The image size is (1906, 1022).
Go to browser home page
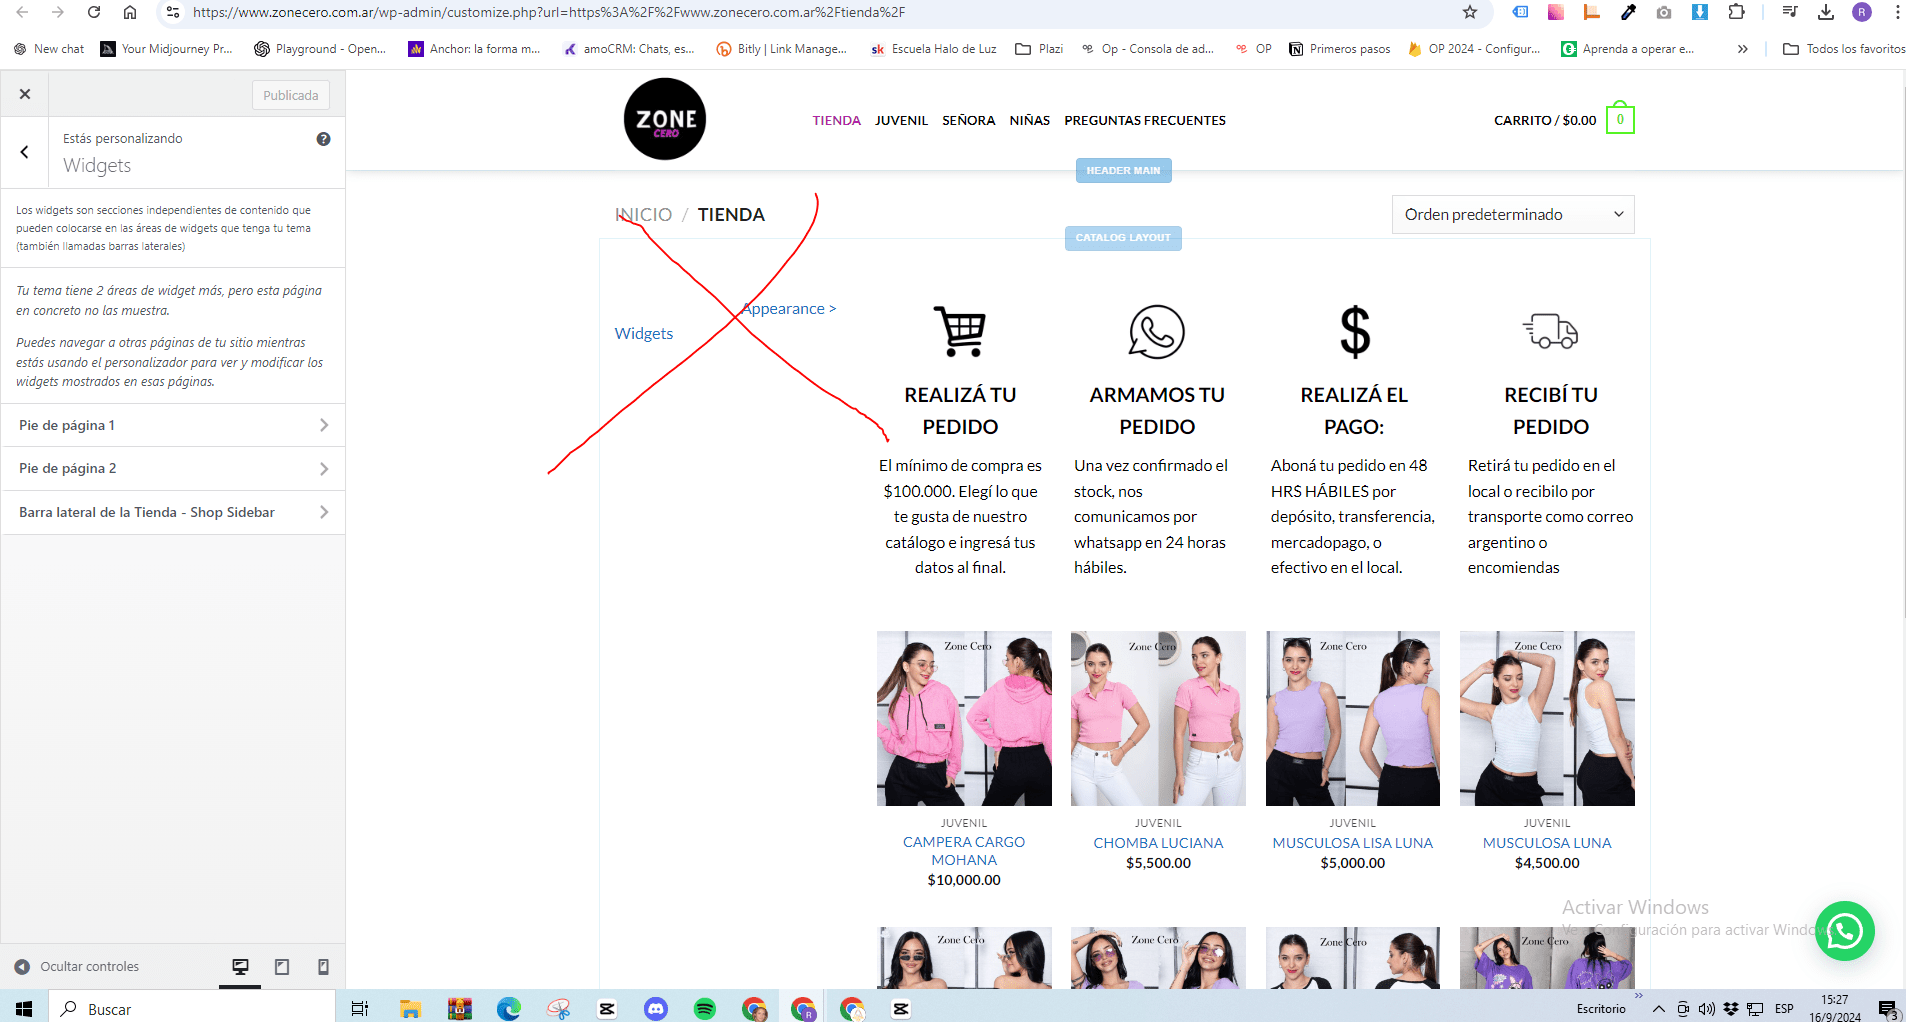tap(130, 12)
